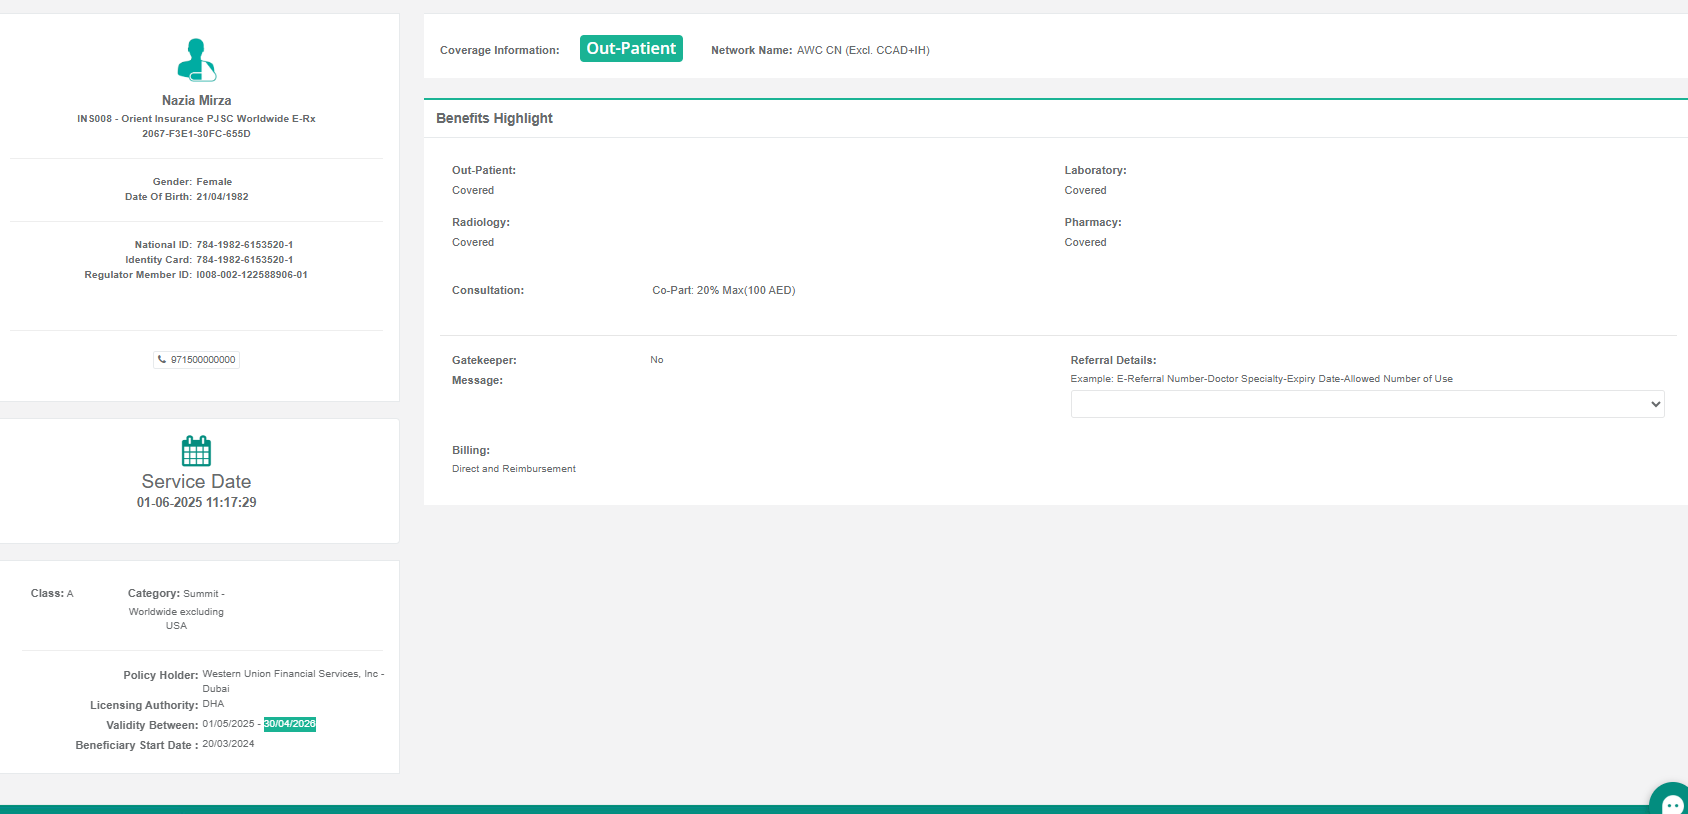Click the Out-Patient coverage badge
The width and height of the screenshot is (1688, 814).
point(631,49)
